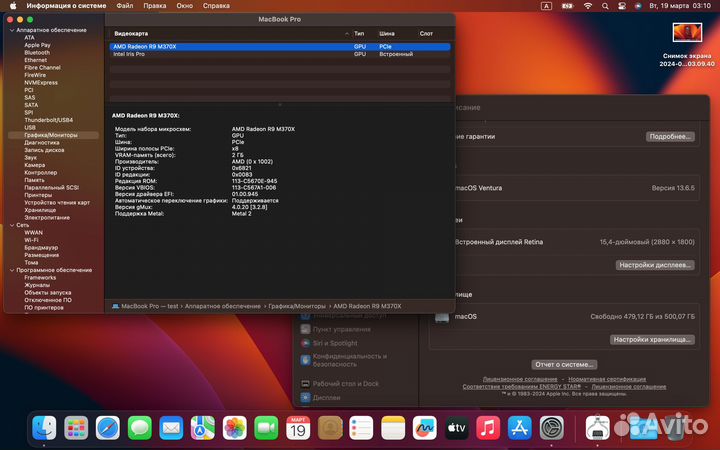Click the Wi-Fi status icon in menu bar

[588, 6]
